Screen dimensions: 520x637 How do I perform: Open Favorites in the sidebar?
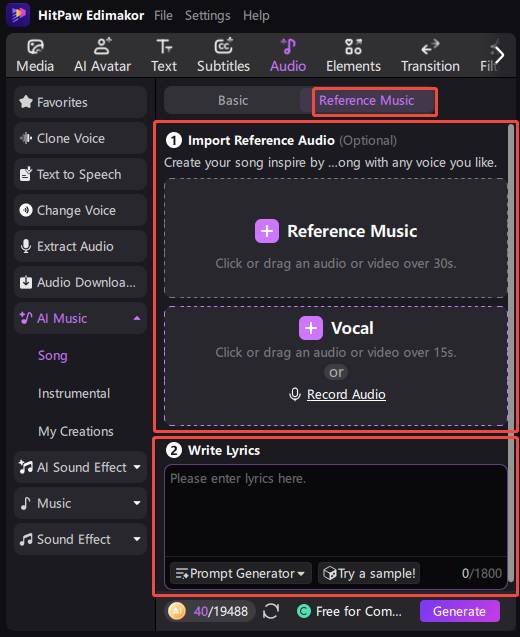pos(80,102)
